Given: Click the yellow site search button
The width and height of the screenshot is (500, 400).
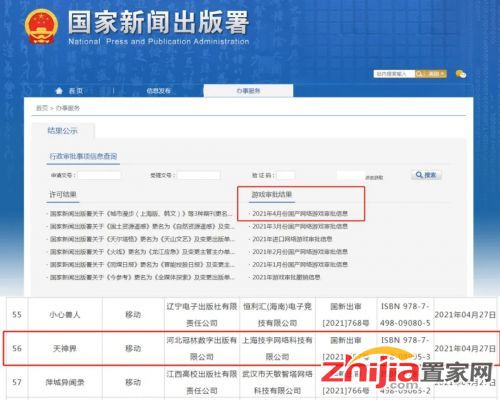Looking at the screenshot, I should point(431,74).
